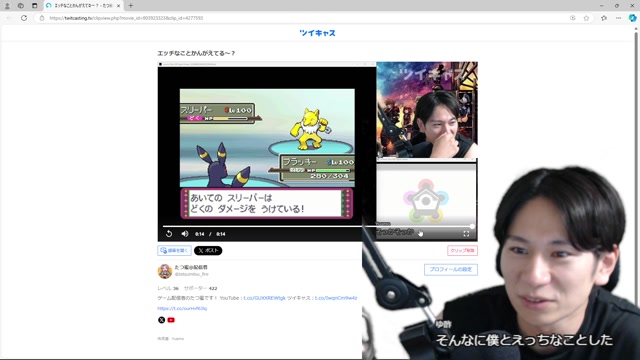Click the X (Twitter) profile icon

[x=162, y=320]
